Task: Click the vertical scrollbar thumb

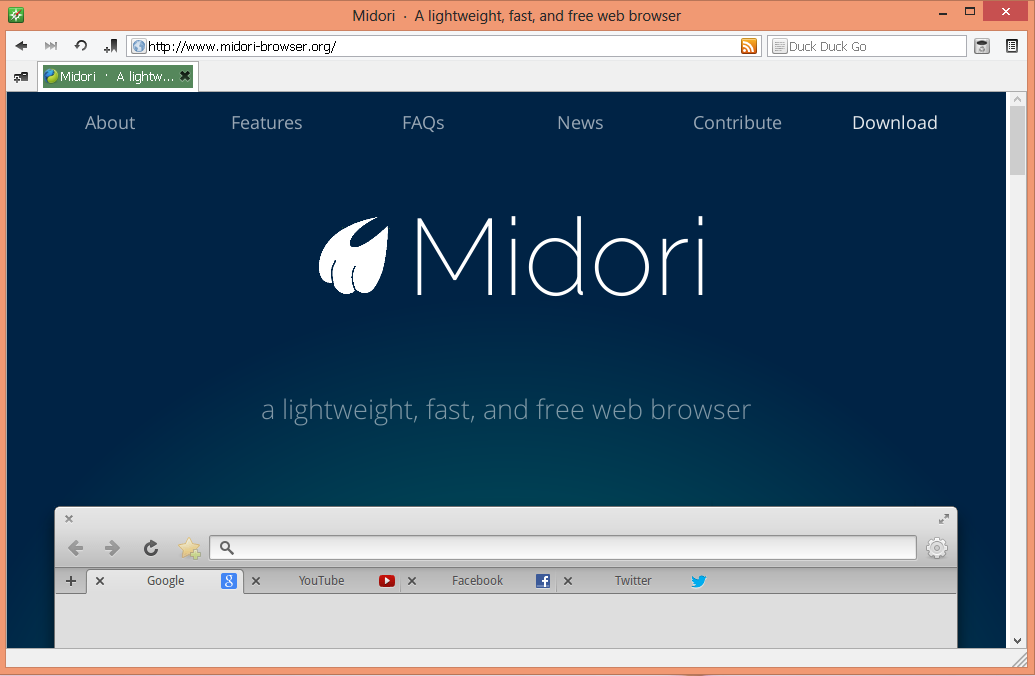Action: [1017, 140]
